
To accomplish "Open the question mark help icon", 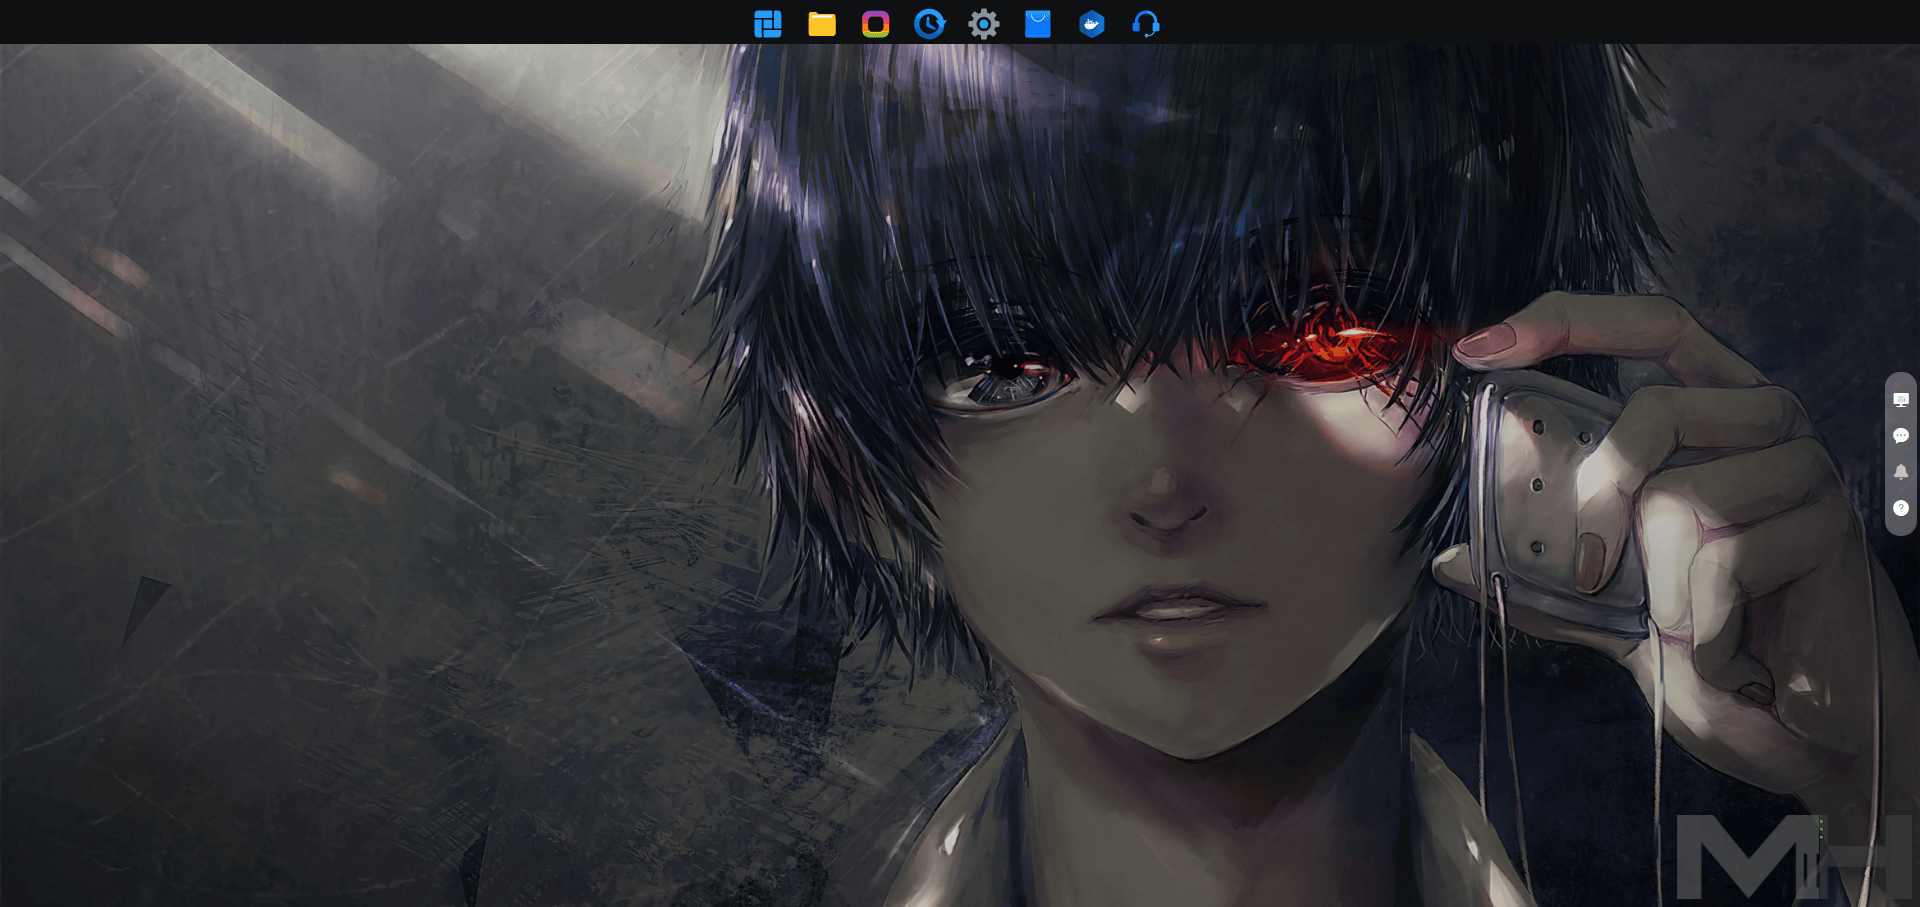I will tap(1901, 508).
